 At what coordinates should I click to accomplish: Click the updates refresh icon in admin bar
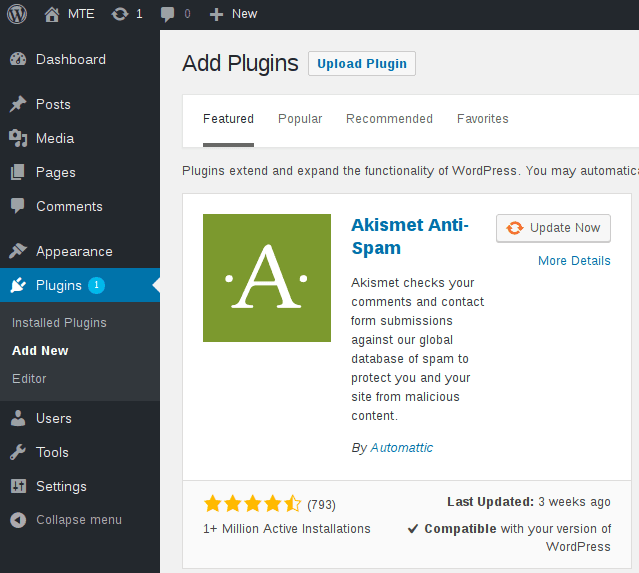point(120,14)
